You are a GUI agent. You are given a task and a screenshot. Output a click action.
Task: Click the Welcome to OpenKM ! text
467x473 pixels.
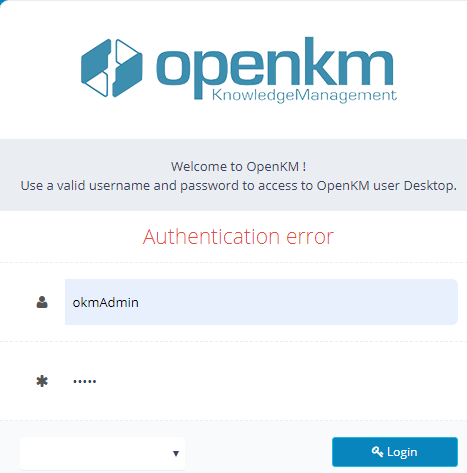coord(239,166)
